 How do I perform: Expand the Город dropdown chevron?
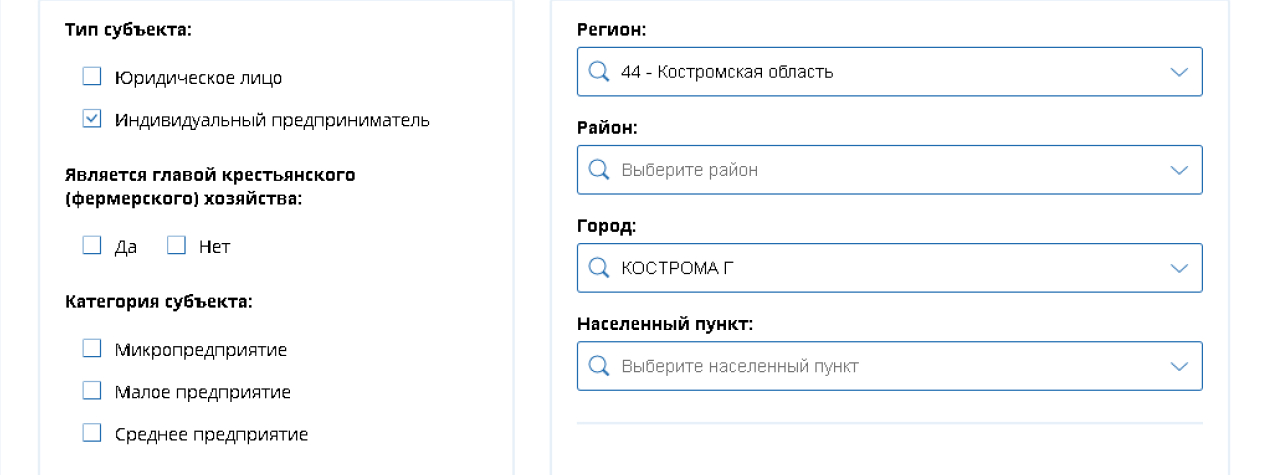tap(1179, 268)
